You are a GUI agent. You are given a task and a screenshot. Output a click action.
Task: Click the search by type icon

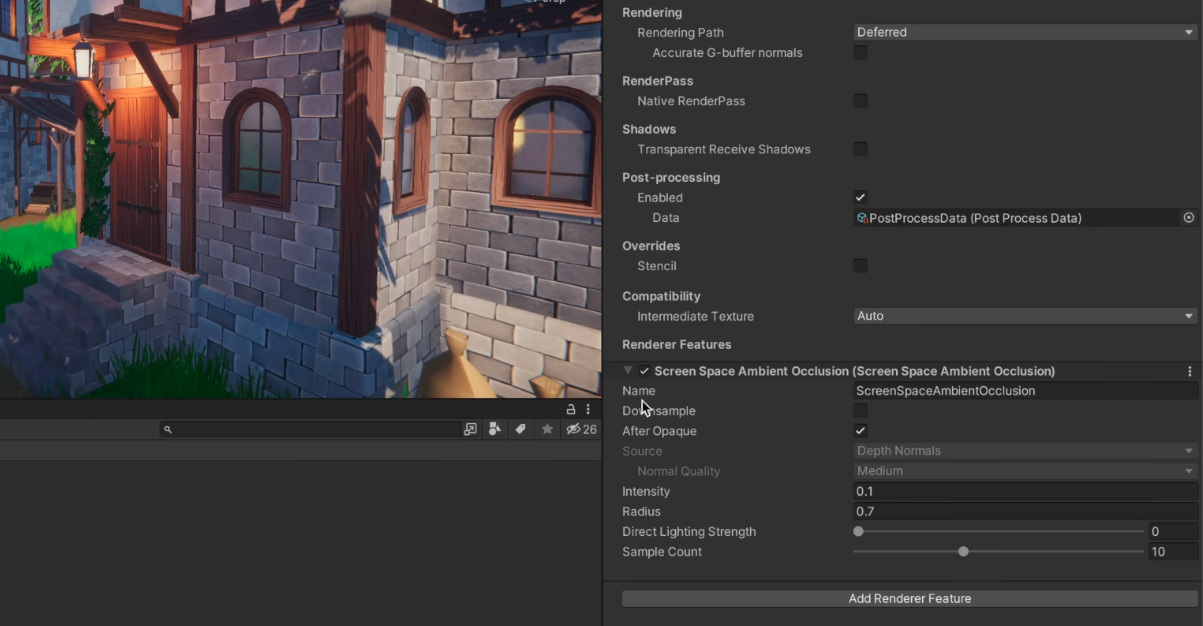494,429
